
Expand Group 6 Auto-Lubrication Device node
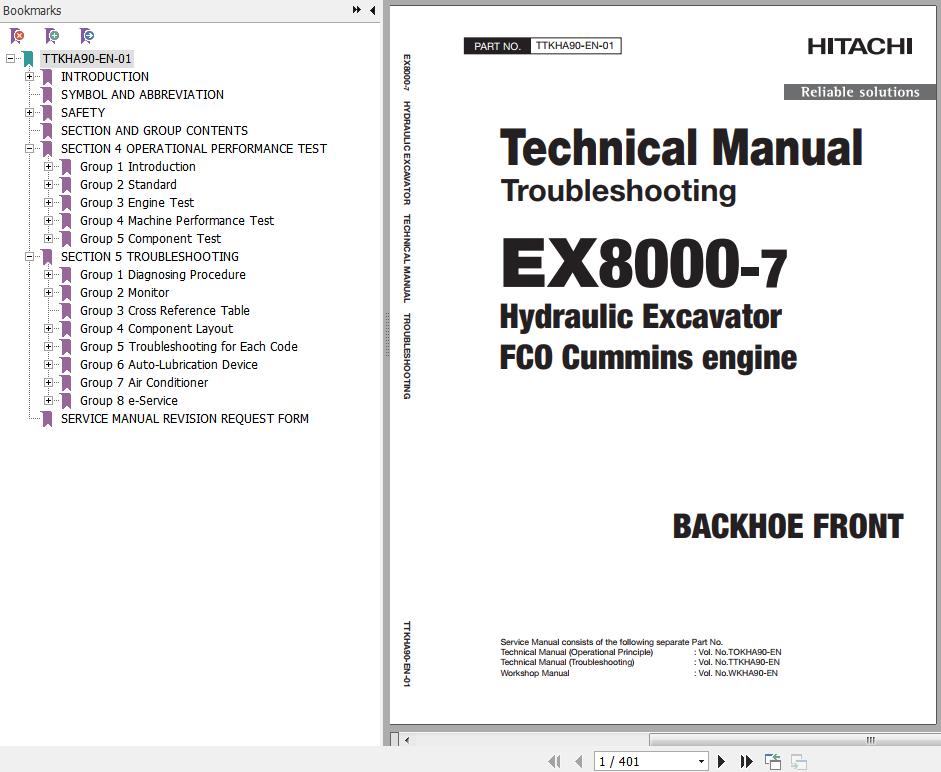(x=49, y=364)
